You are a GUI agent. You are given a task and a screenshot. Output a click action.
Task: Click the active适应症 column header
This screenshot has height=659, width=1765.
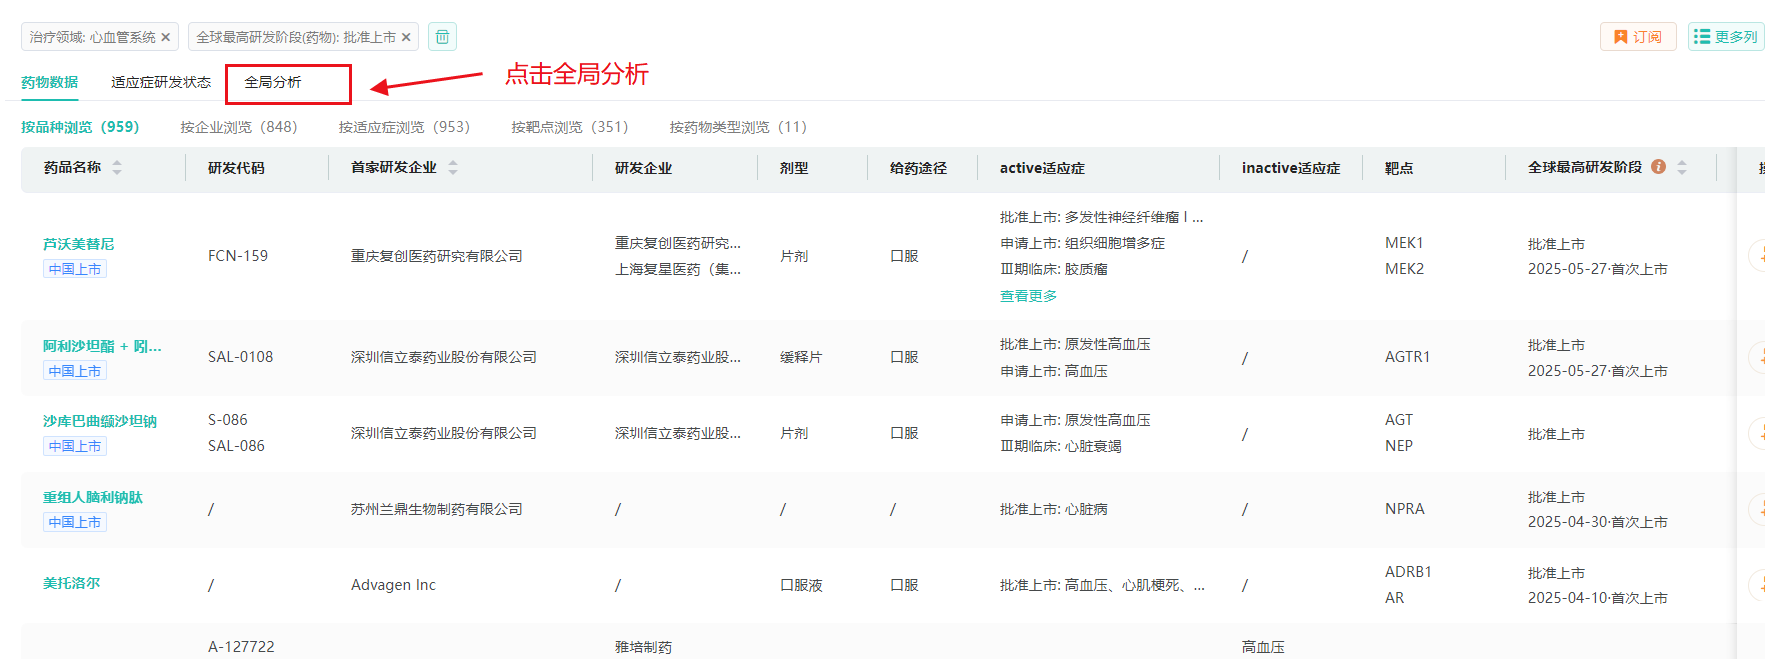pyautogui.click(x=1042, y=168)
